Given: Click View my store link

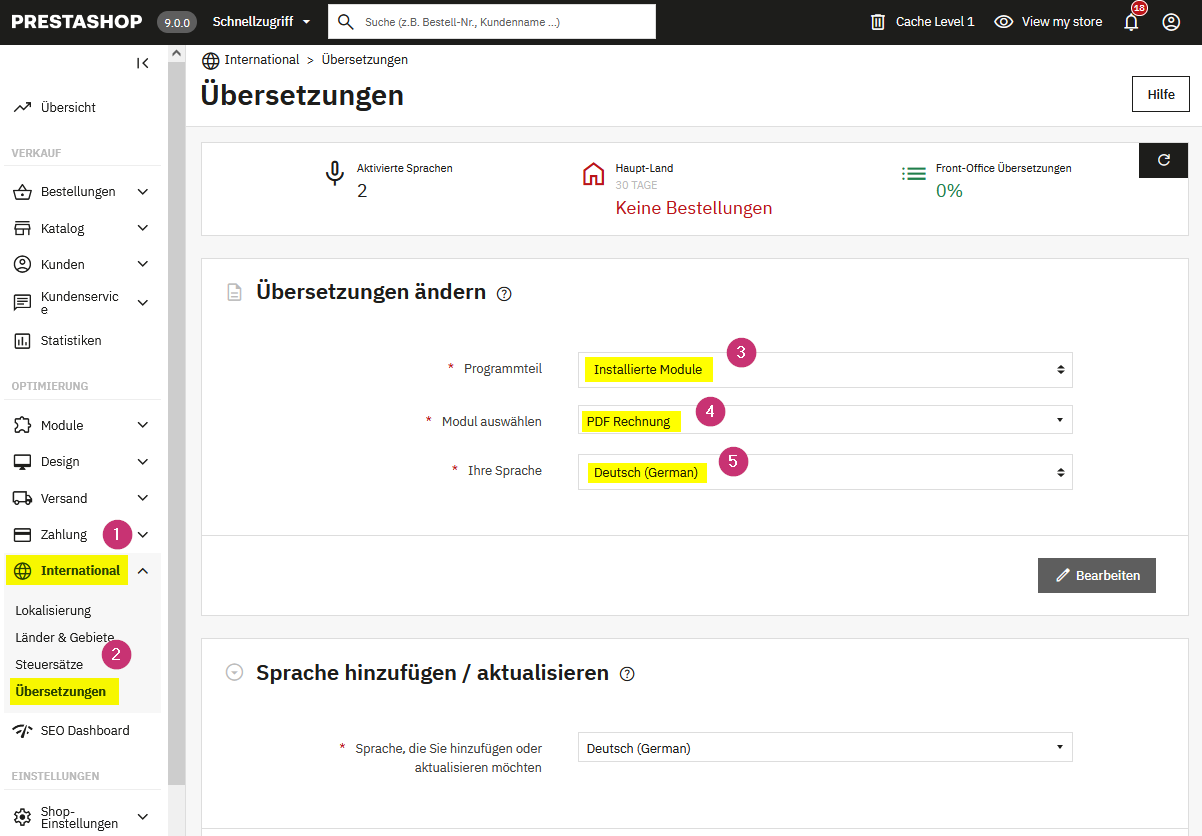Looking at the screenshot, I should 1062,21.
